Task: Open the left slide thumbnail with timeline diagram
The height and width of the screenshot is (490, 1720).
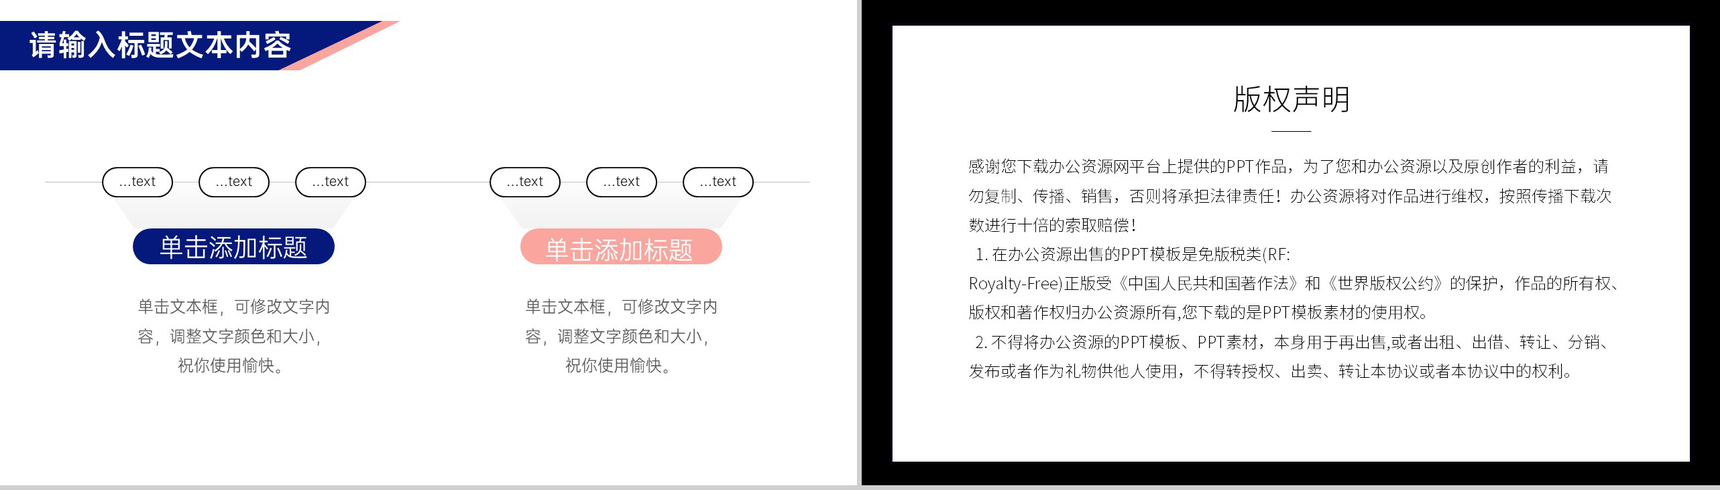Action: tap(429, 243)
